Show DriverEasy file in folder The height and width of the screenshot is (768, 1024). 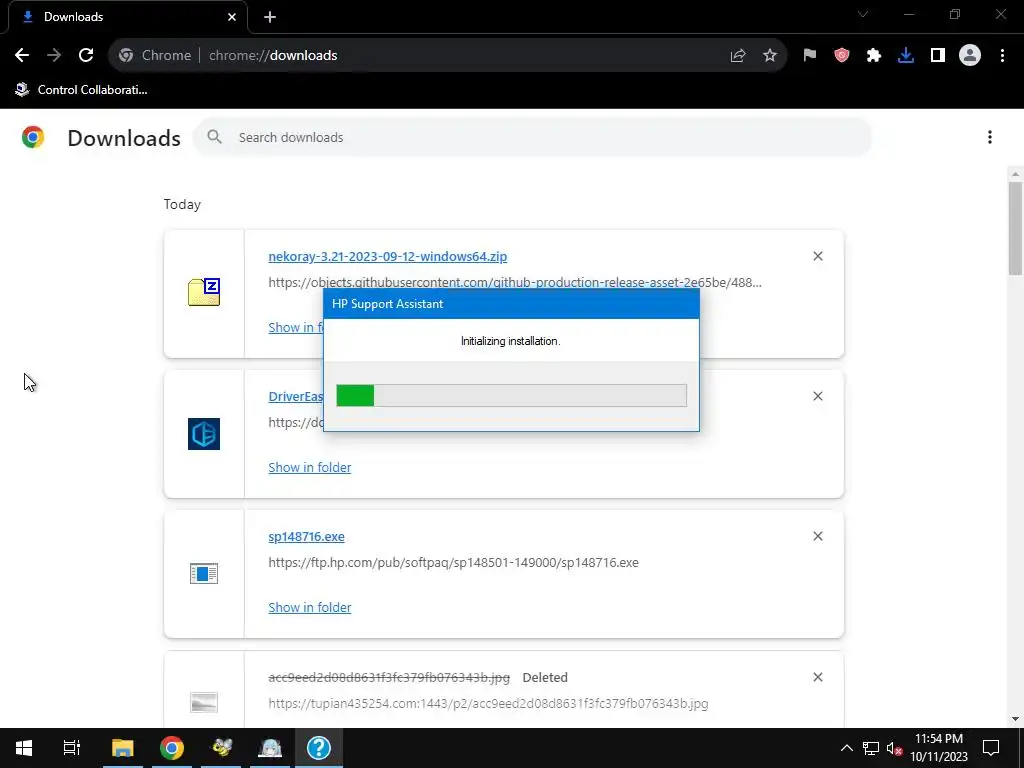tap(310, 468)
